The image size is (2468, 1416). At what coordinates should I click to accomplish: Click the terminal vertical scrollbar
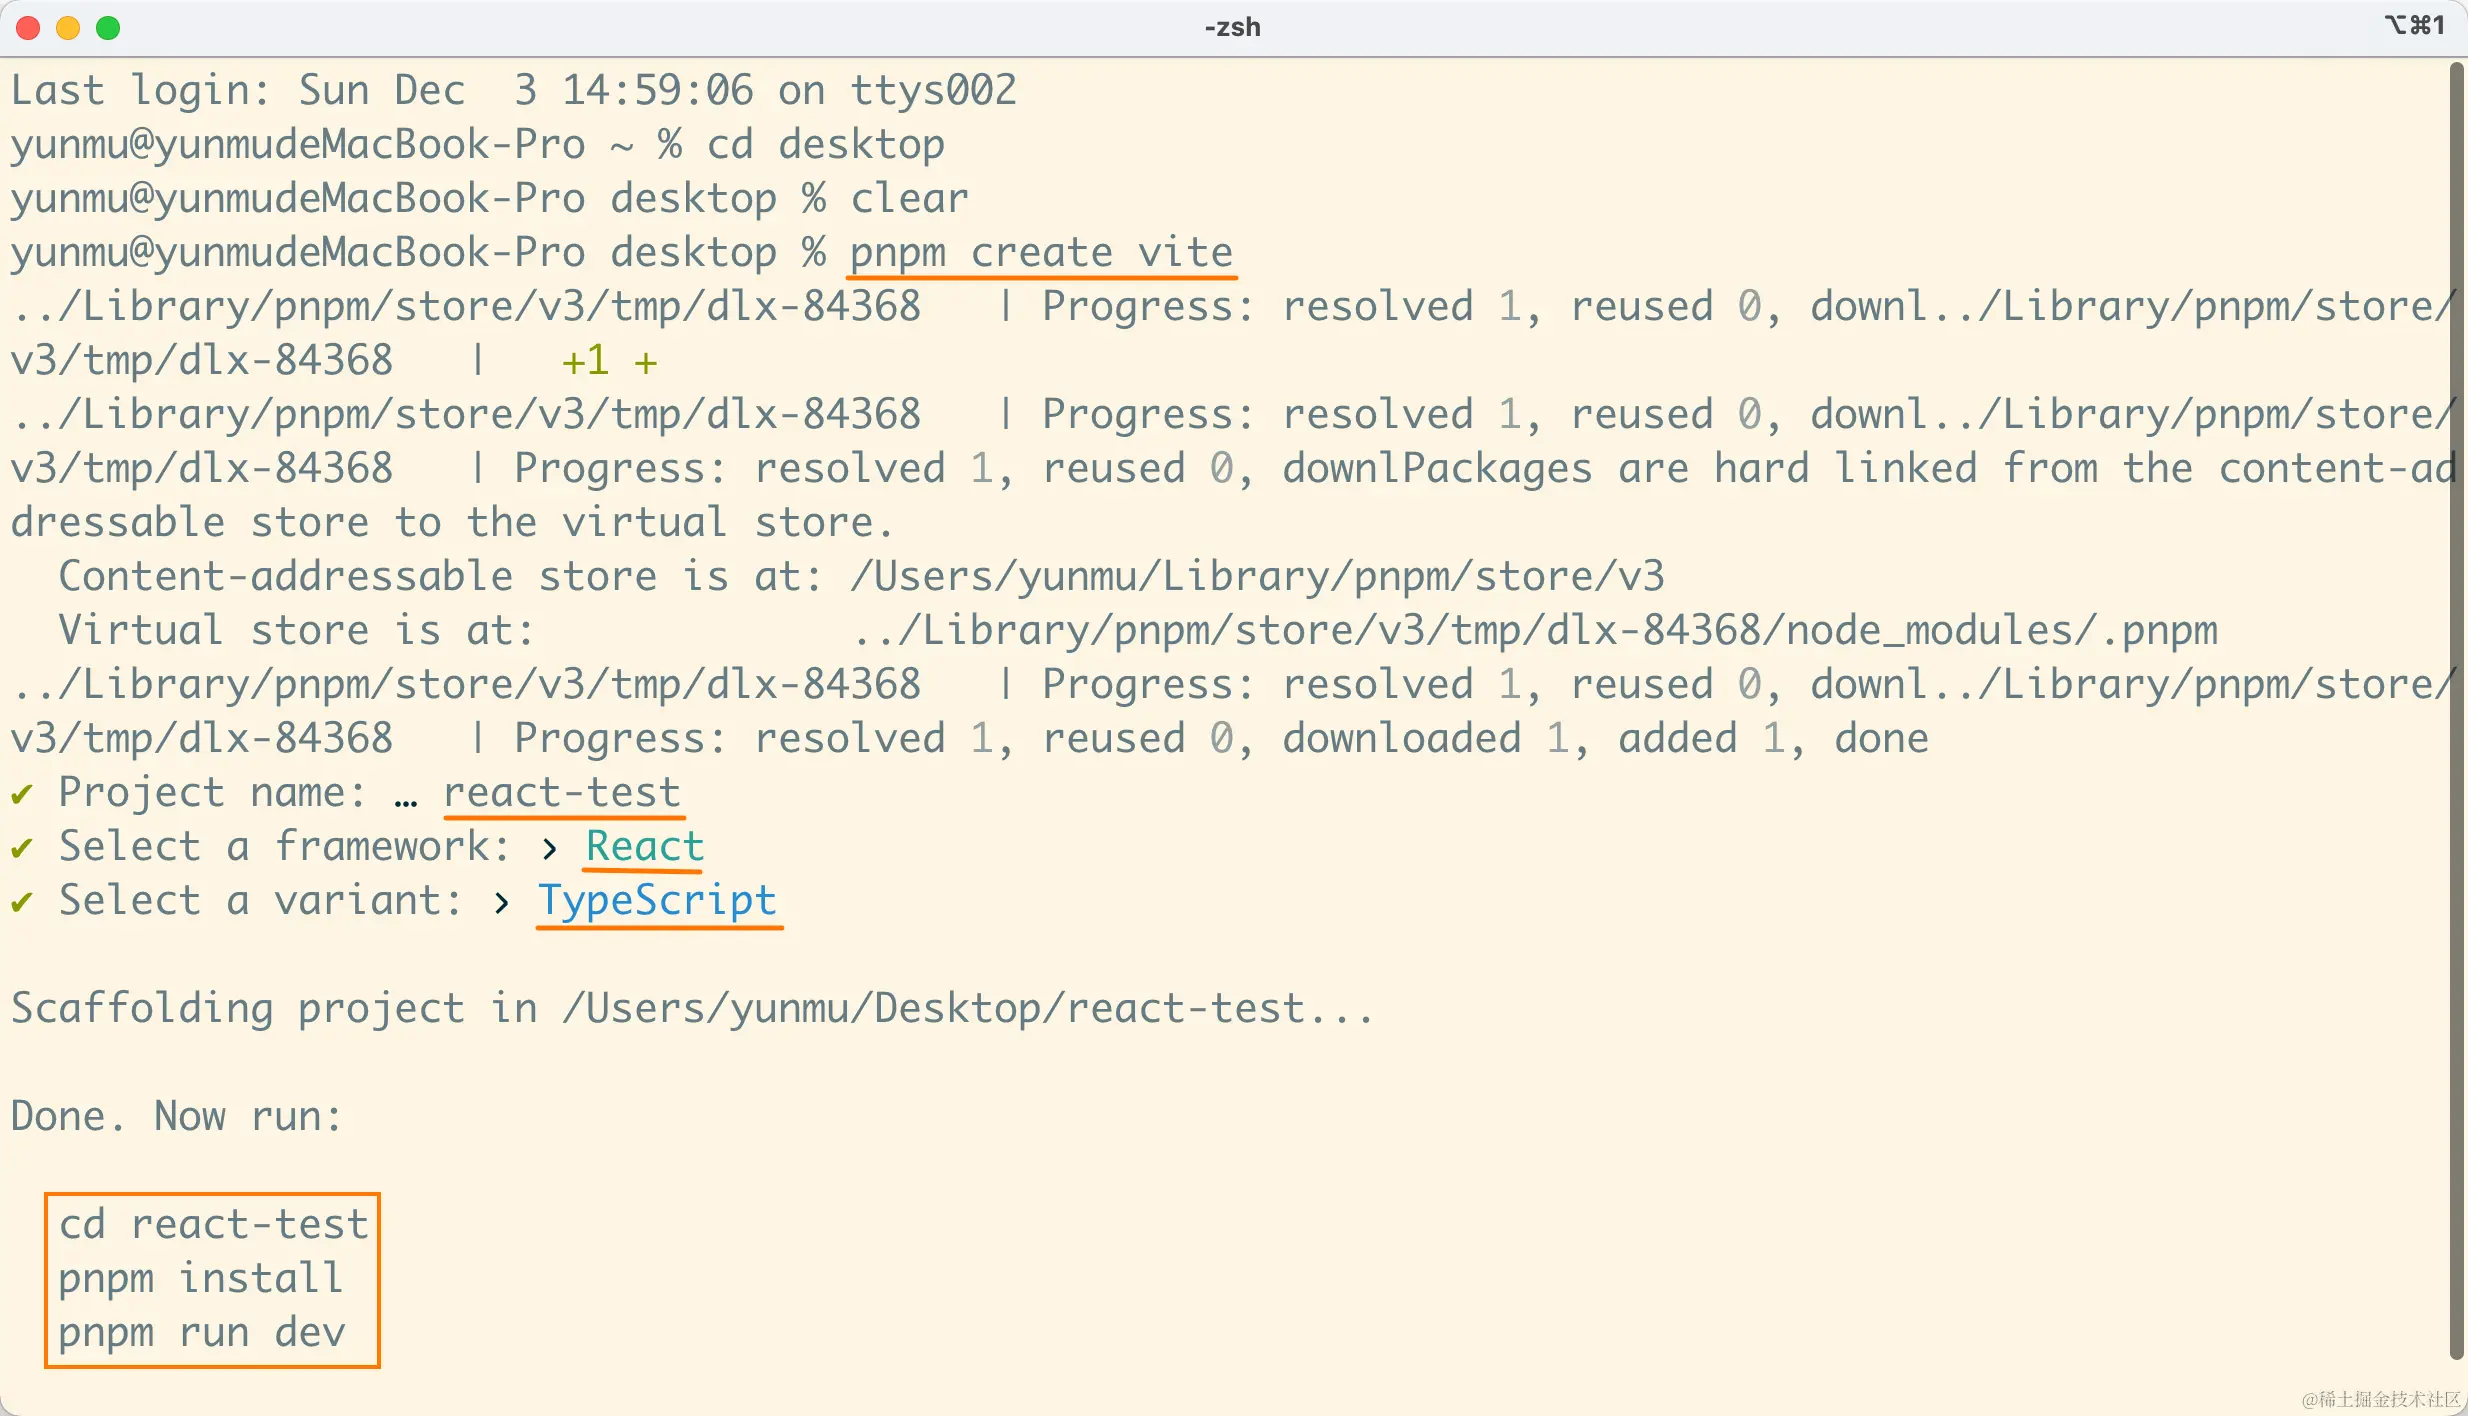tap(2456, 710)
